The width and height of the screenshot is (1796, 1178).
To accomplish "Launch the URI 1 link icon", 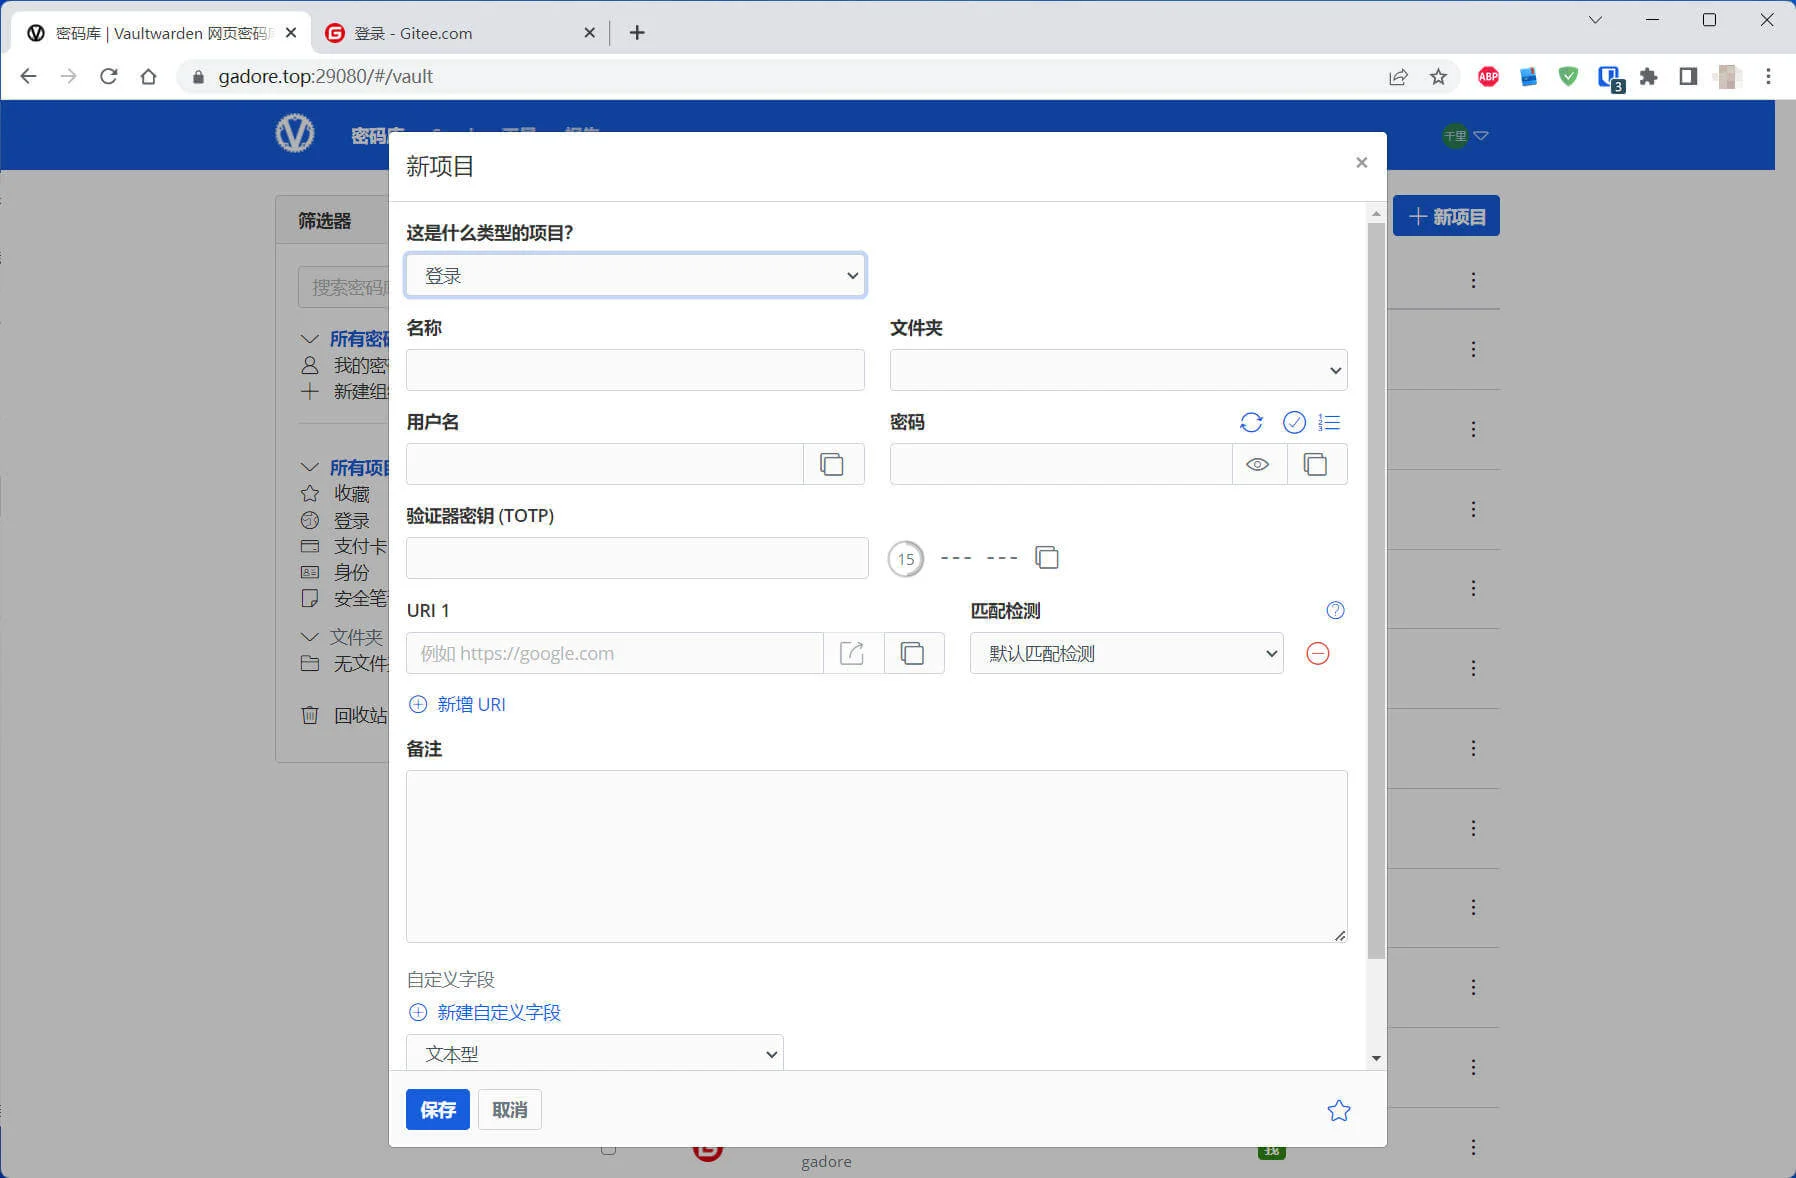I will pyautogui.click(x=852, y=653).
